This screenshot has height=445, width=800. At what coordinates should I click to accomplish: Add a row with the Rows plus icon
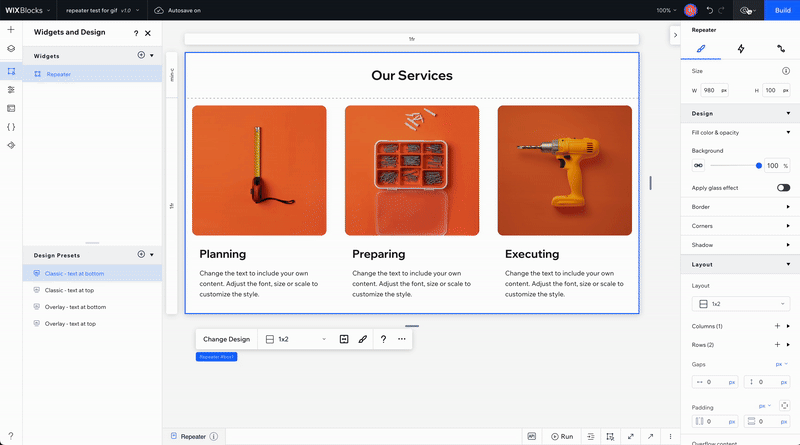point(777,344)
